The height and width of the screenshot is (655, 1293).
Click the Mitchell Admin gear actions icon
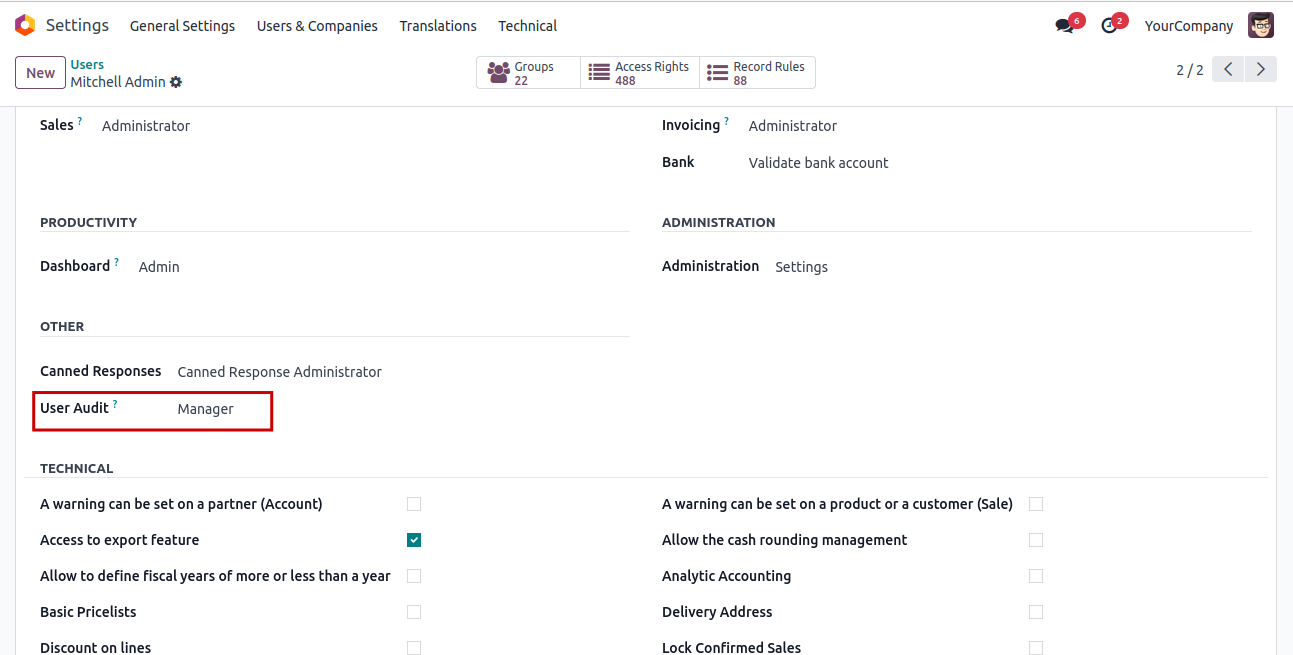tap(176, 82)
